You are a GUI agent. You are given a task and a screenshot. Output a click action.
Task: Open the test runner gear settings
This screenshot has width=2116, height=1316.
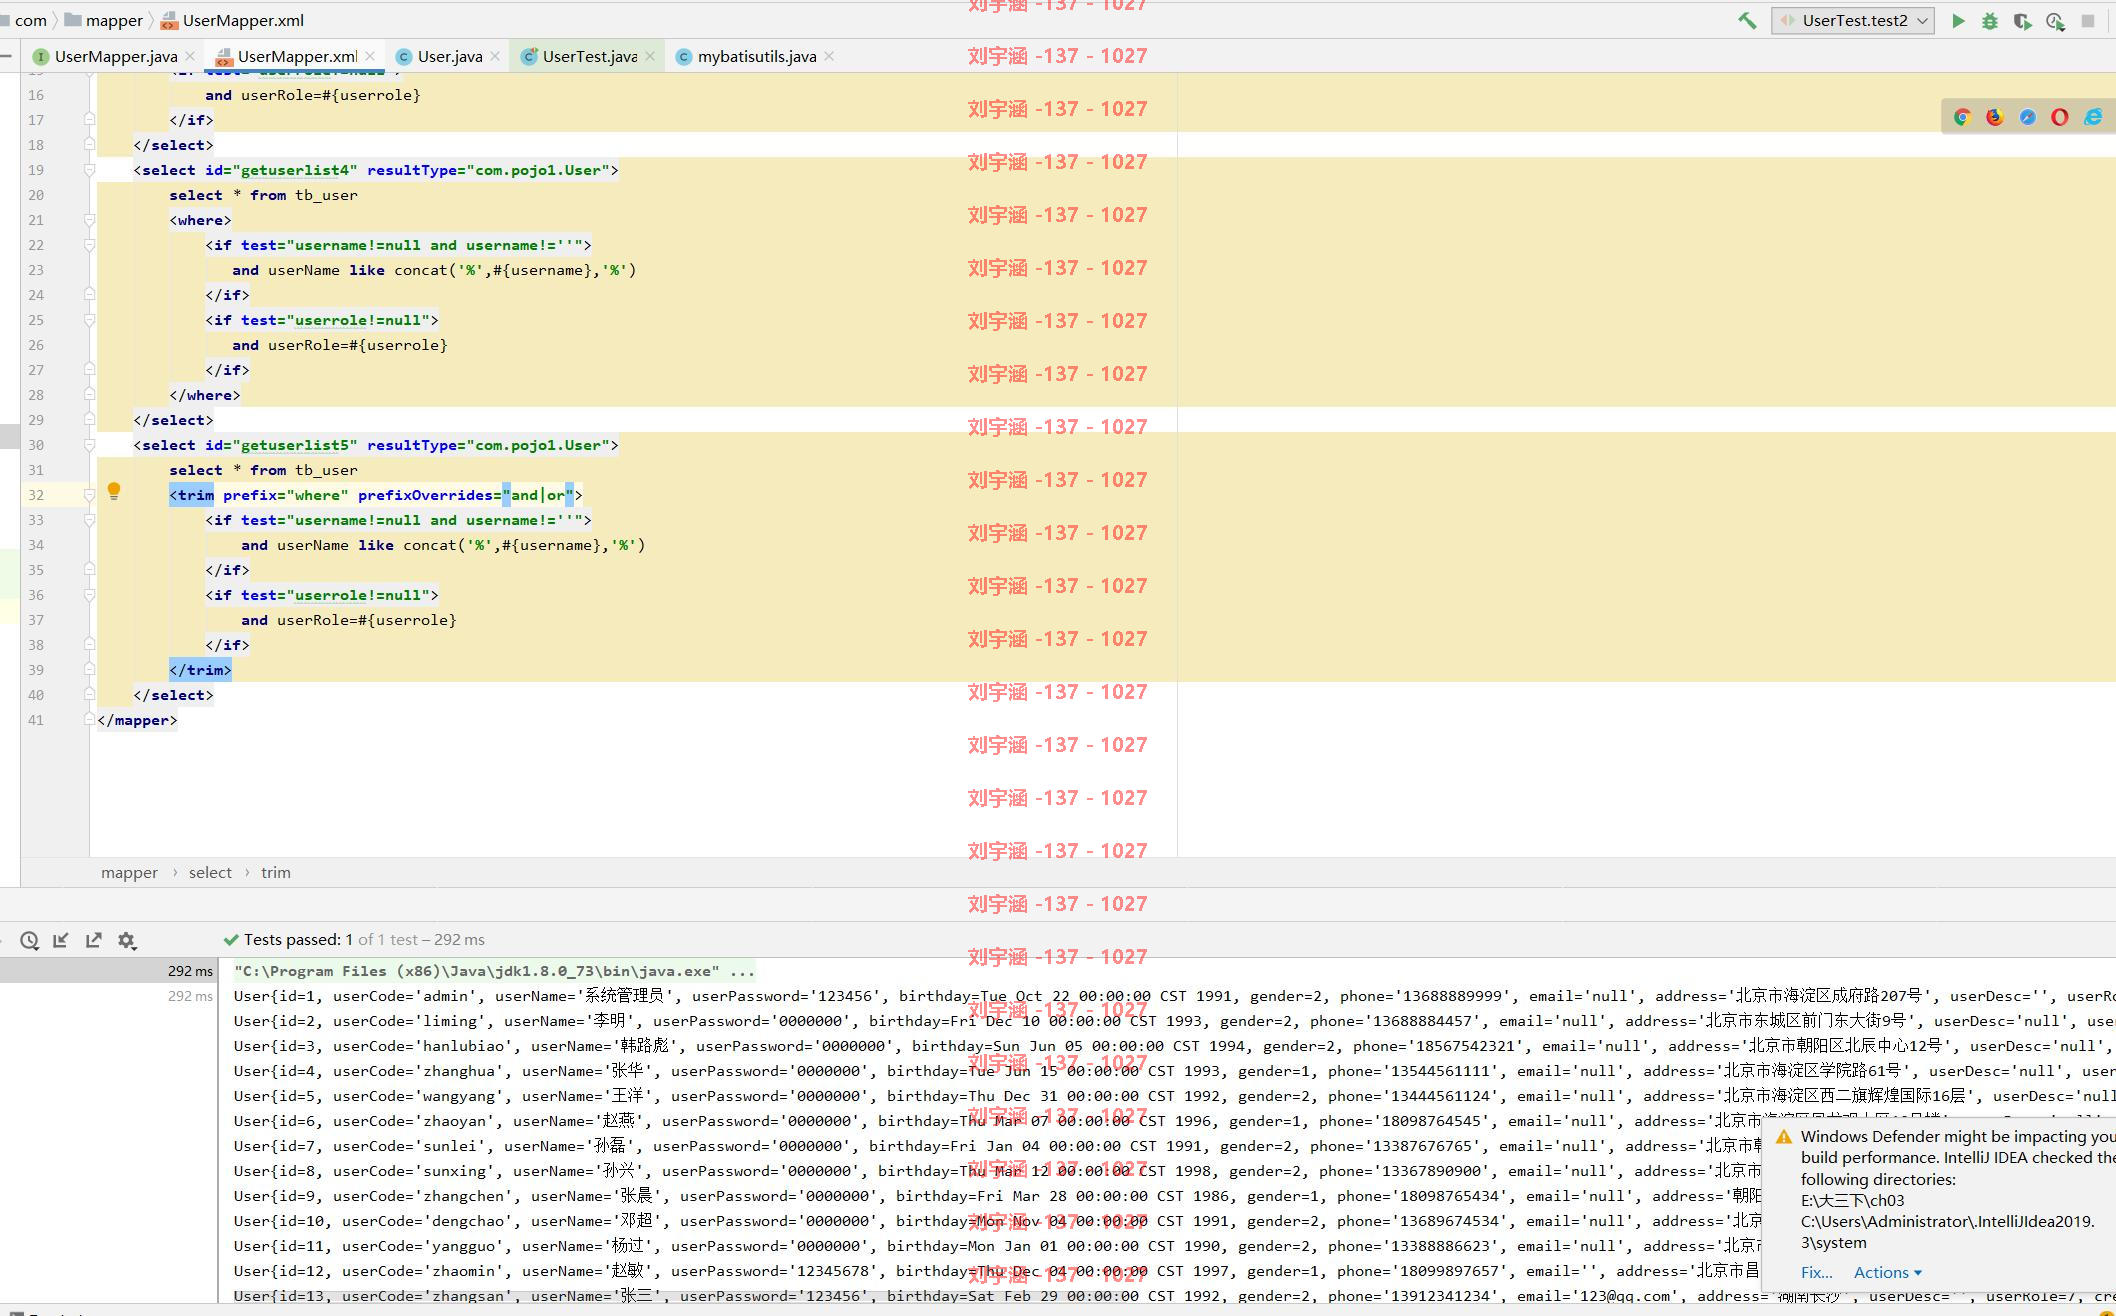click(126, 940)
